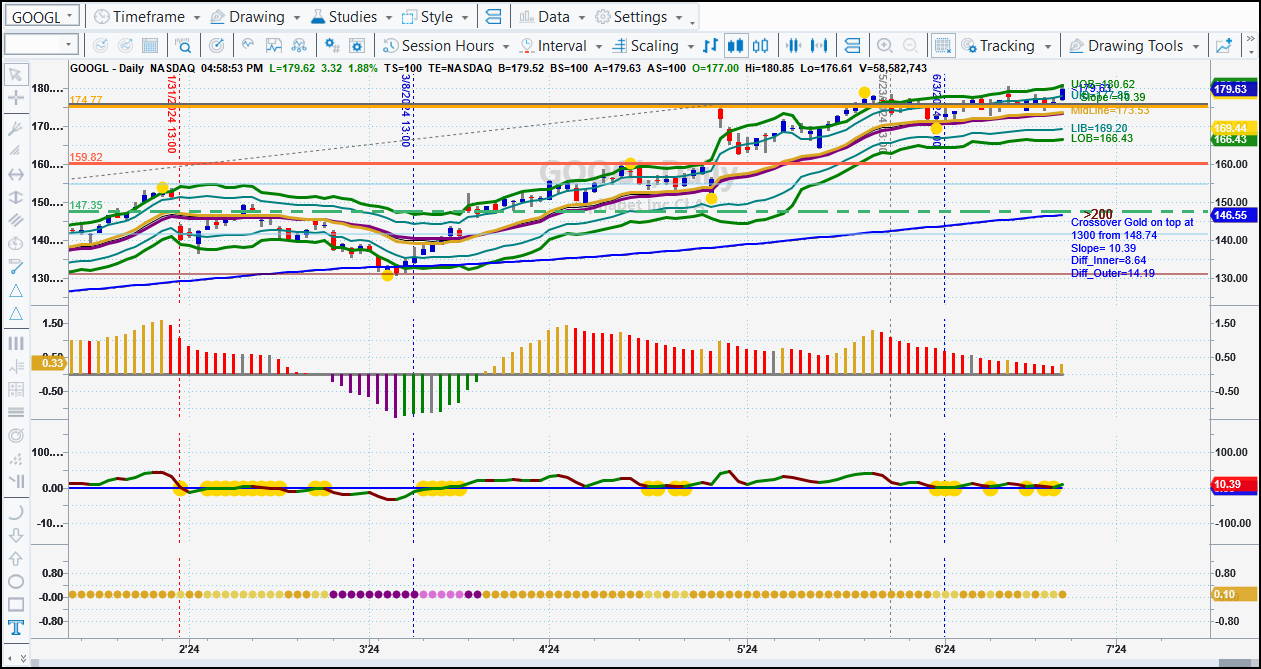This screenshot has height=669, width=1261.
Task: Pick the concentric circles drawing tool
Action: 16,436
